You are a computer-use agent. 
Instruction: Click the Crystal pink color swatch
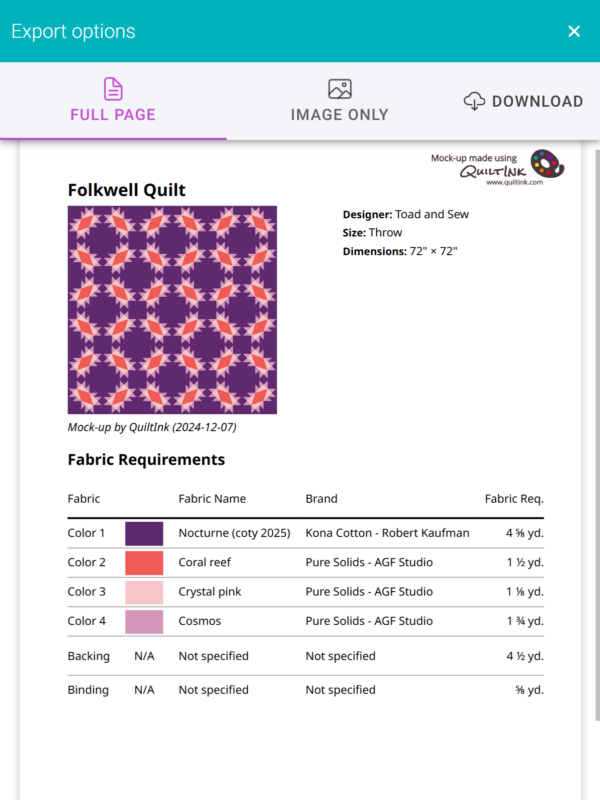coord(144,592)
